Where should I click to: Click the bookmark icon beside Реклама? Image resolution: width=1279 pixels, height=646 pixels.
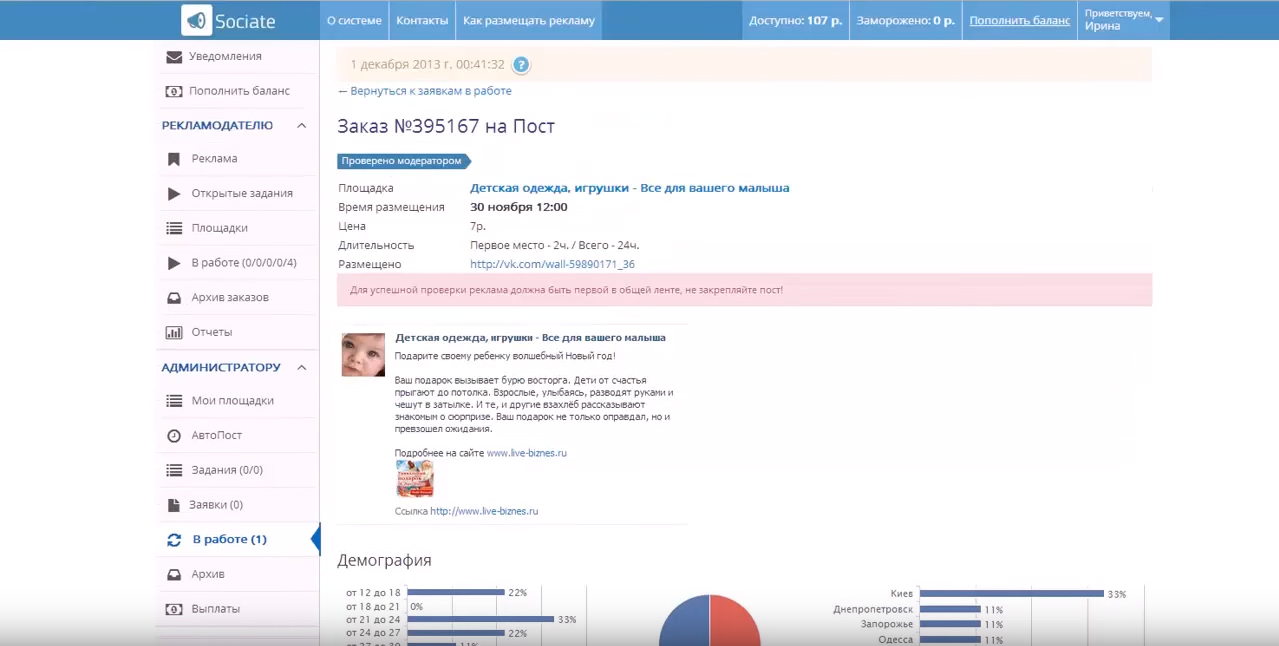coord(173,159)
